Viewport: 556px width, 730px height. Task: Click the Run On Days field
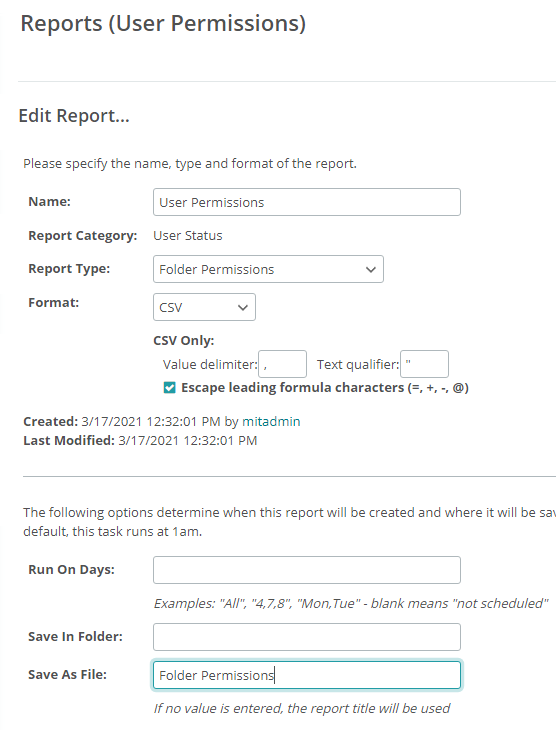pyautogui.click(x=306, y=570)
